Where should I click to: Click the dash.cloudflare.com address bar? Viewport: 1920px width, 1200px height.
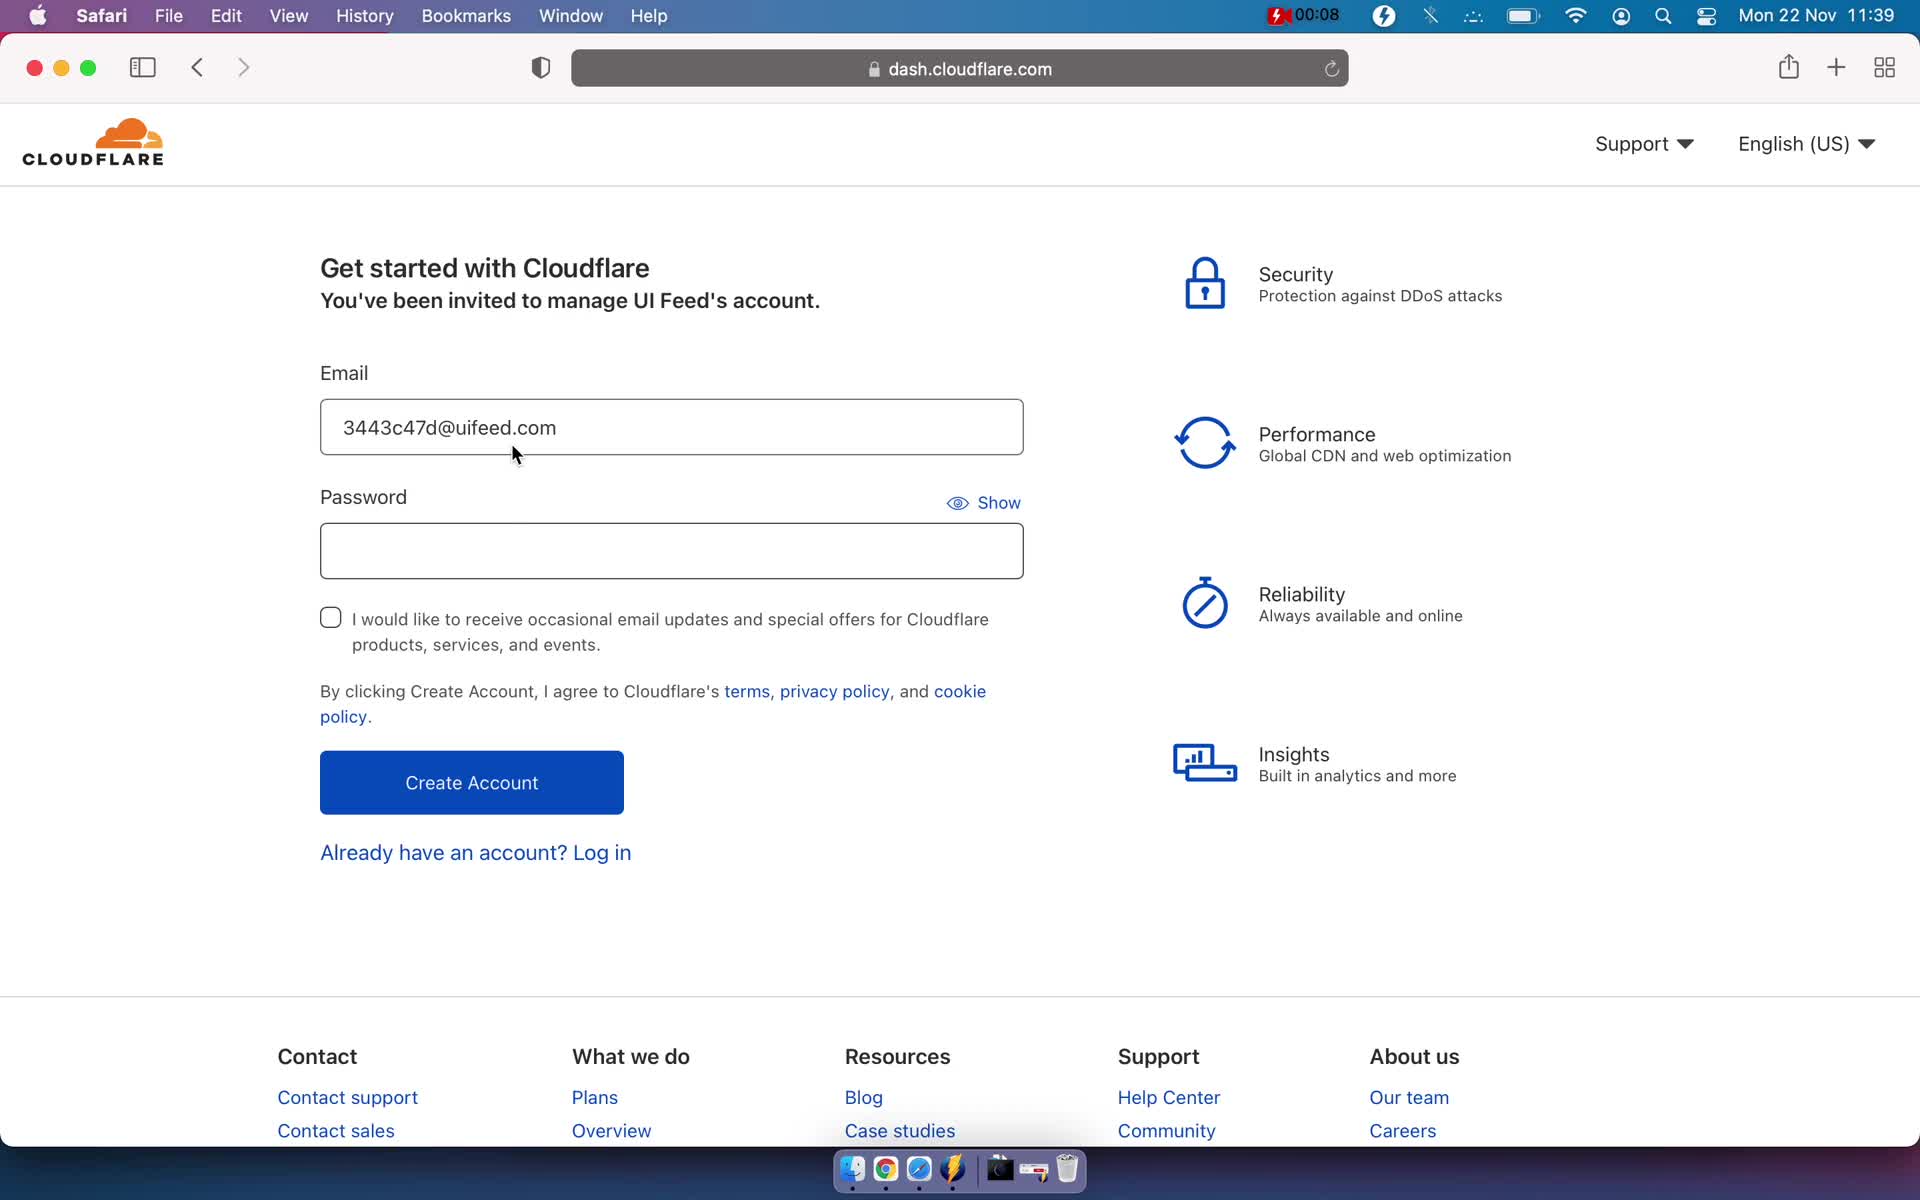960,69
